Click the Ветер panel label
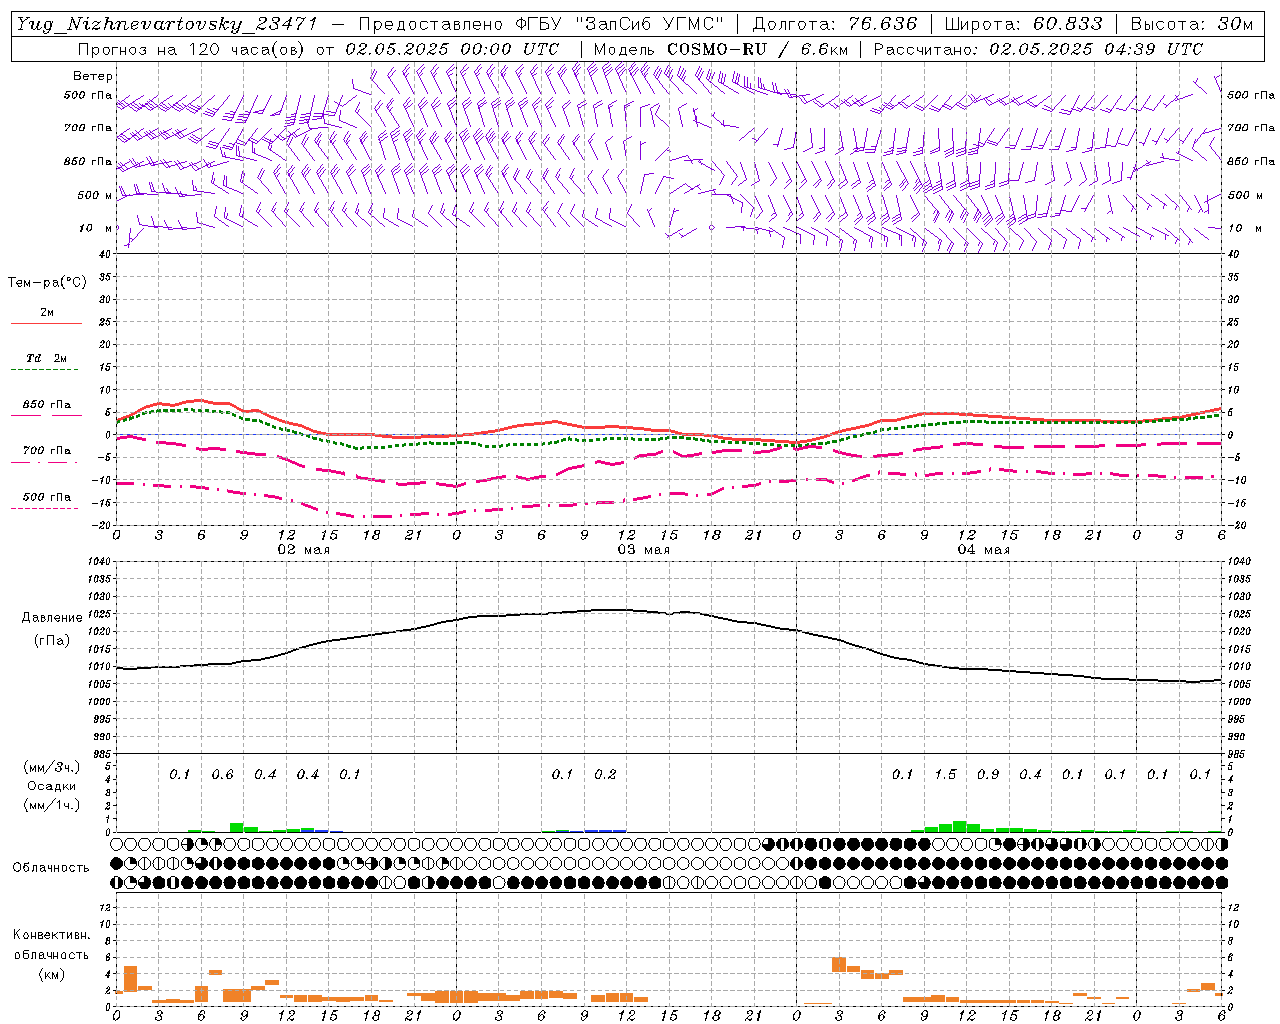Image resolution: width=1280 pixels, height=1024 pixels. click(93, 76)
